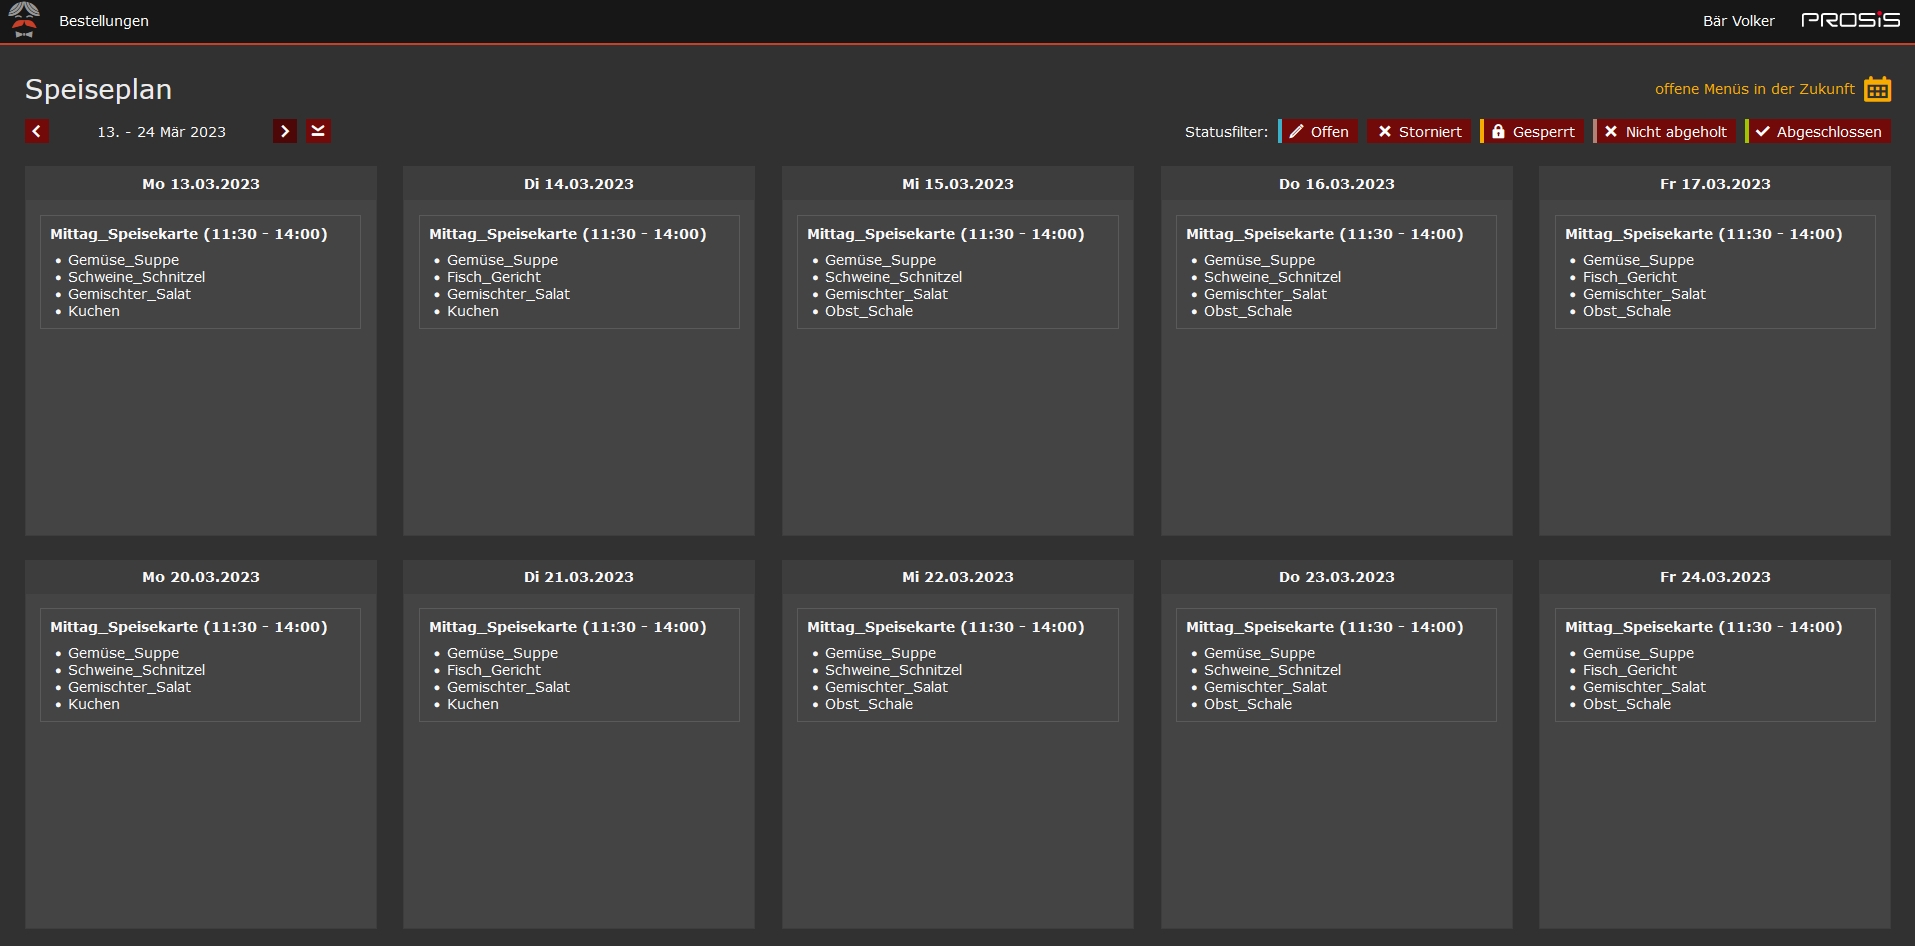Click Gemüse_Suppe in the Fr 17.03.2023 menu
This screenshot has width=1915, height=946.
[1639, 260]
